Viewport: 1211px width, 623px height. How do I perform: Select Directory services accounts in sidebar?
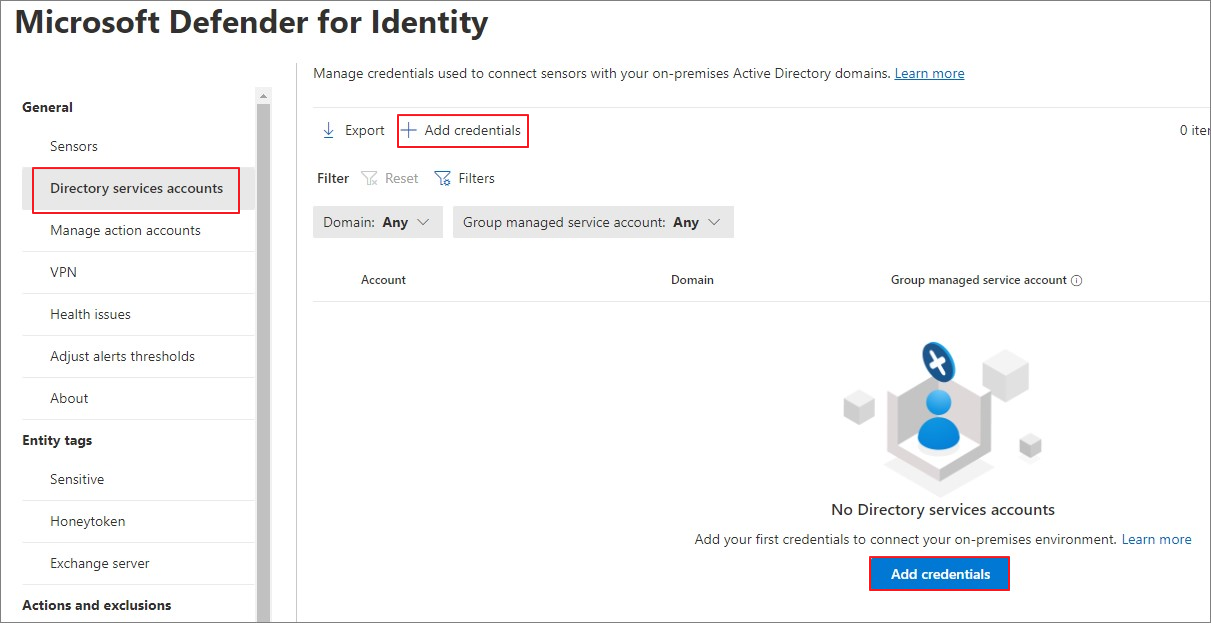coord(136,188)
